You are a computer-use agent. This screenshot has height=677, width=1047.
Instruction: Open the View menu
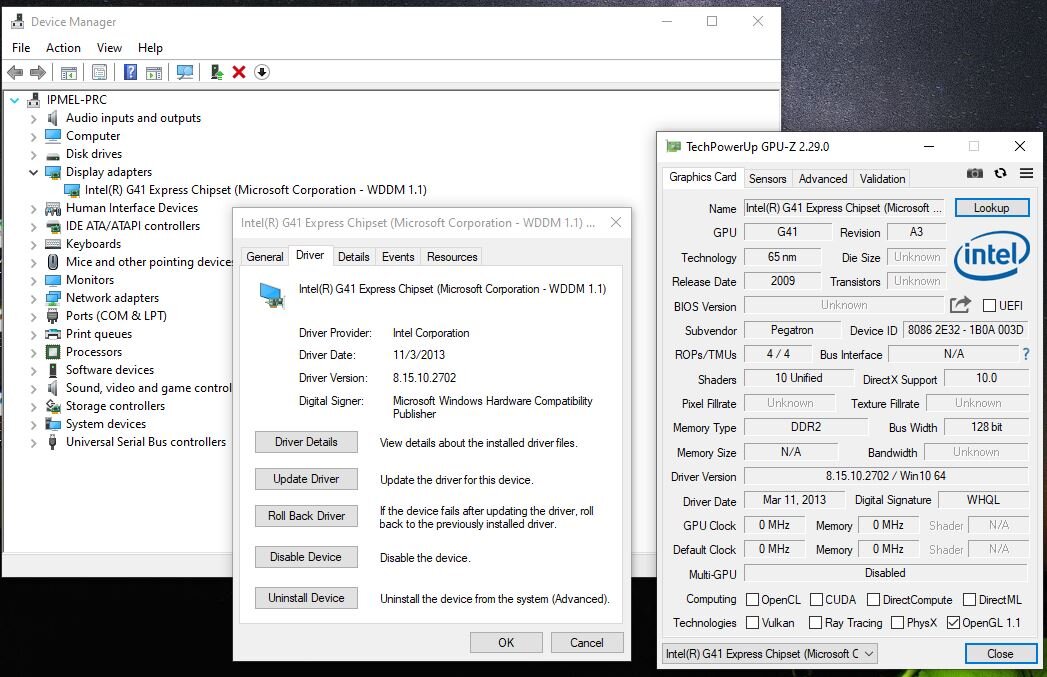pyautogui.click(x=109, y=47)
